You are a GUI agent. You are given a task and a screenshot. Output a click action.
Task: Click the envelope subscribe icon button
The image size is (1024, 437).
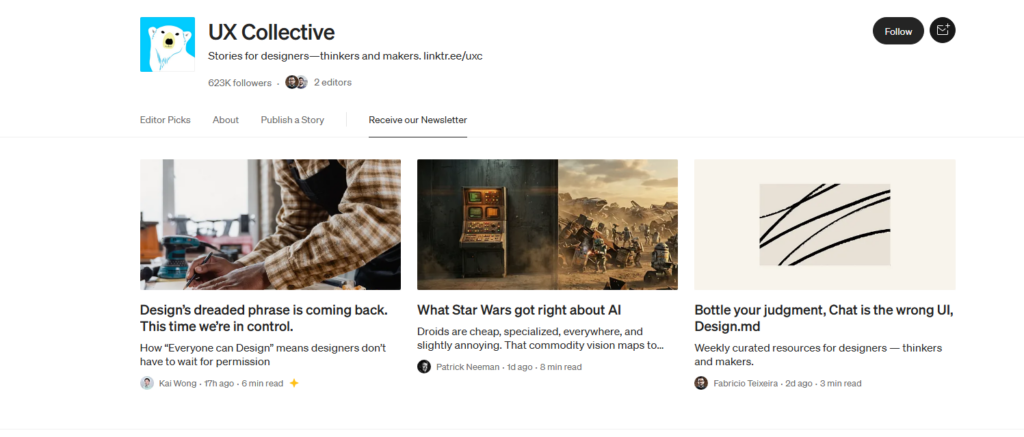coord(942,31)
